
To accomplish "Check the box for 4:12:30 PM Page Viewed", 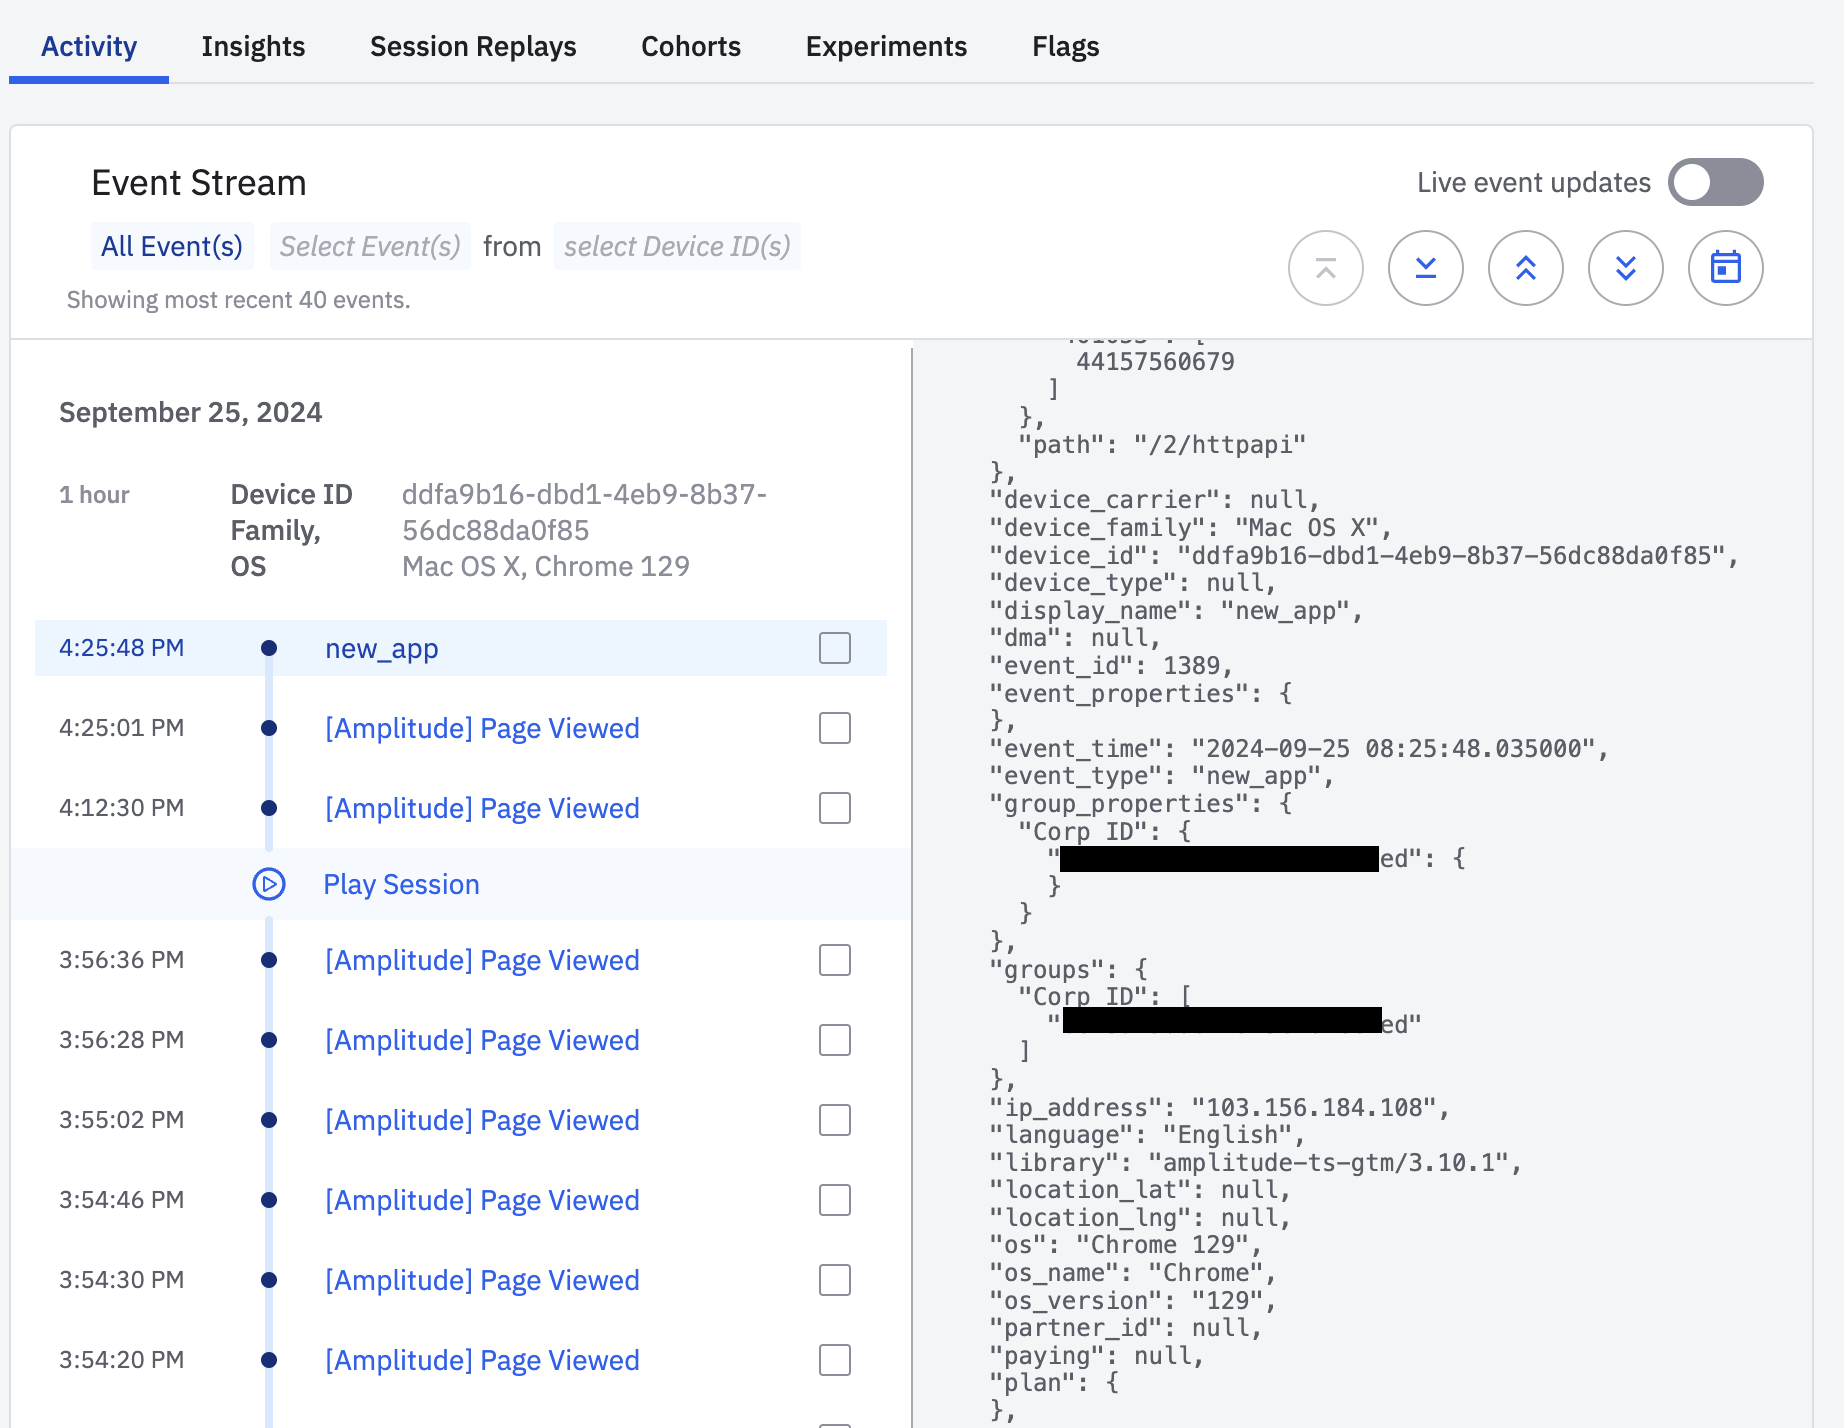I will (835, 808).
